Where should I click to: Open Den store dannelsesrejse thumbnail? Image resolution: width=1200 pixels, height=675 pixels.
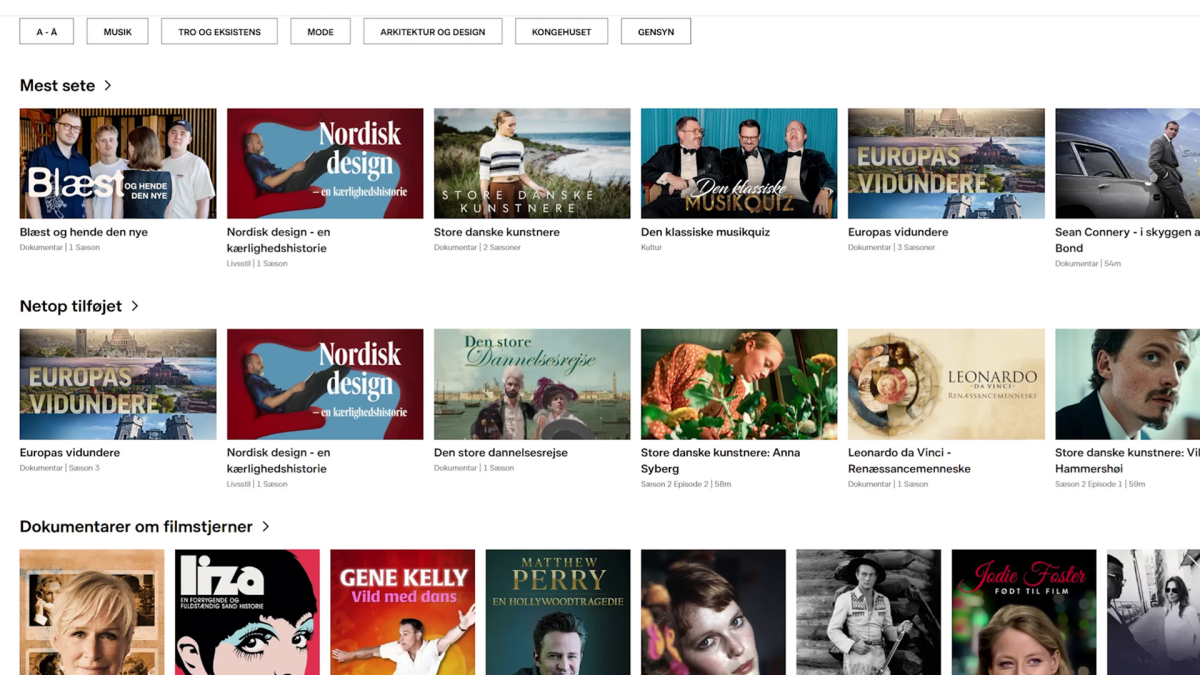click(532, 384)
